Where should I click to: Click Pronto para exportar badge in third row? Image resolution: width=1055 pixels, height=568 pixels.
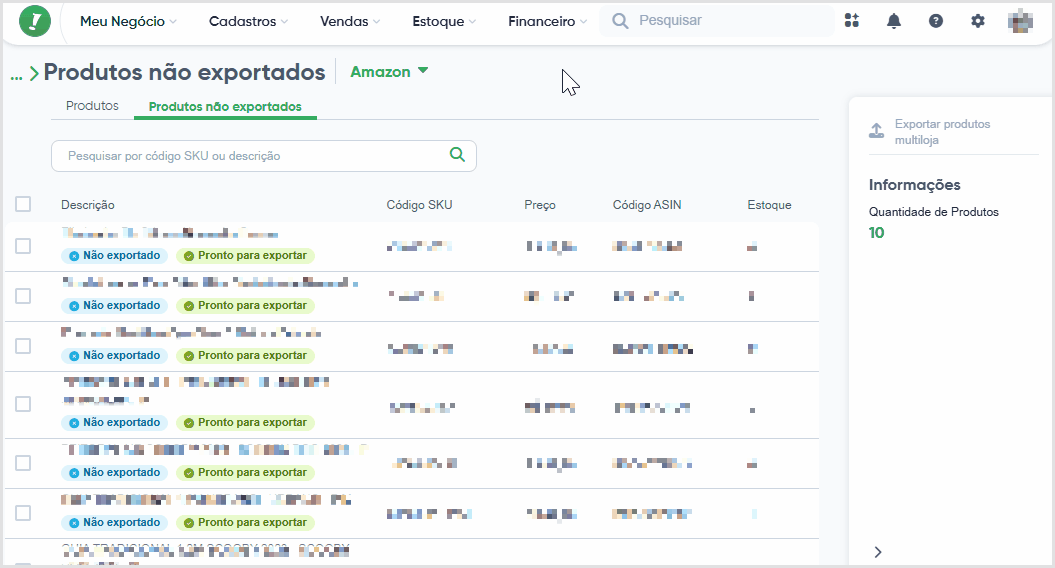[245, 355]
